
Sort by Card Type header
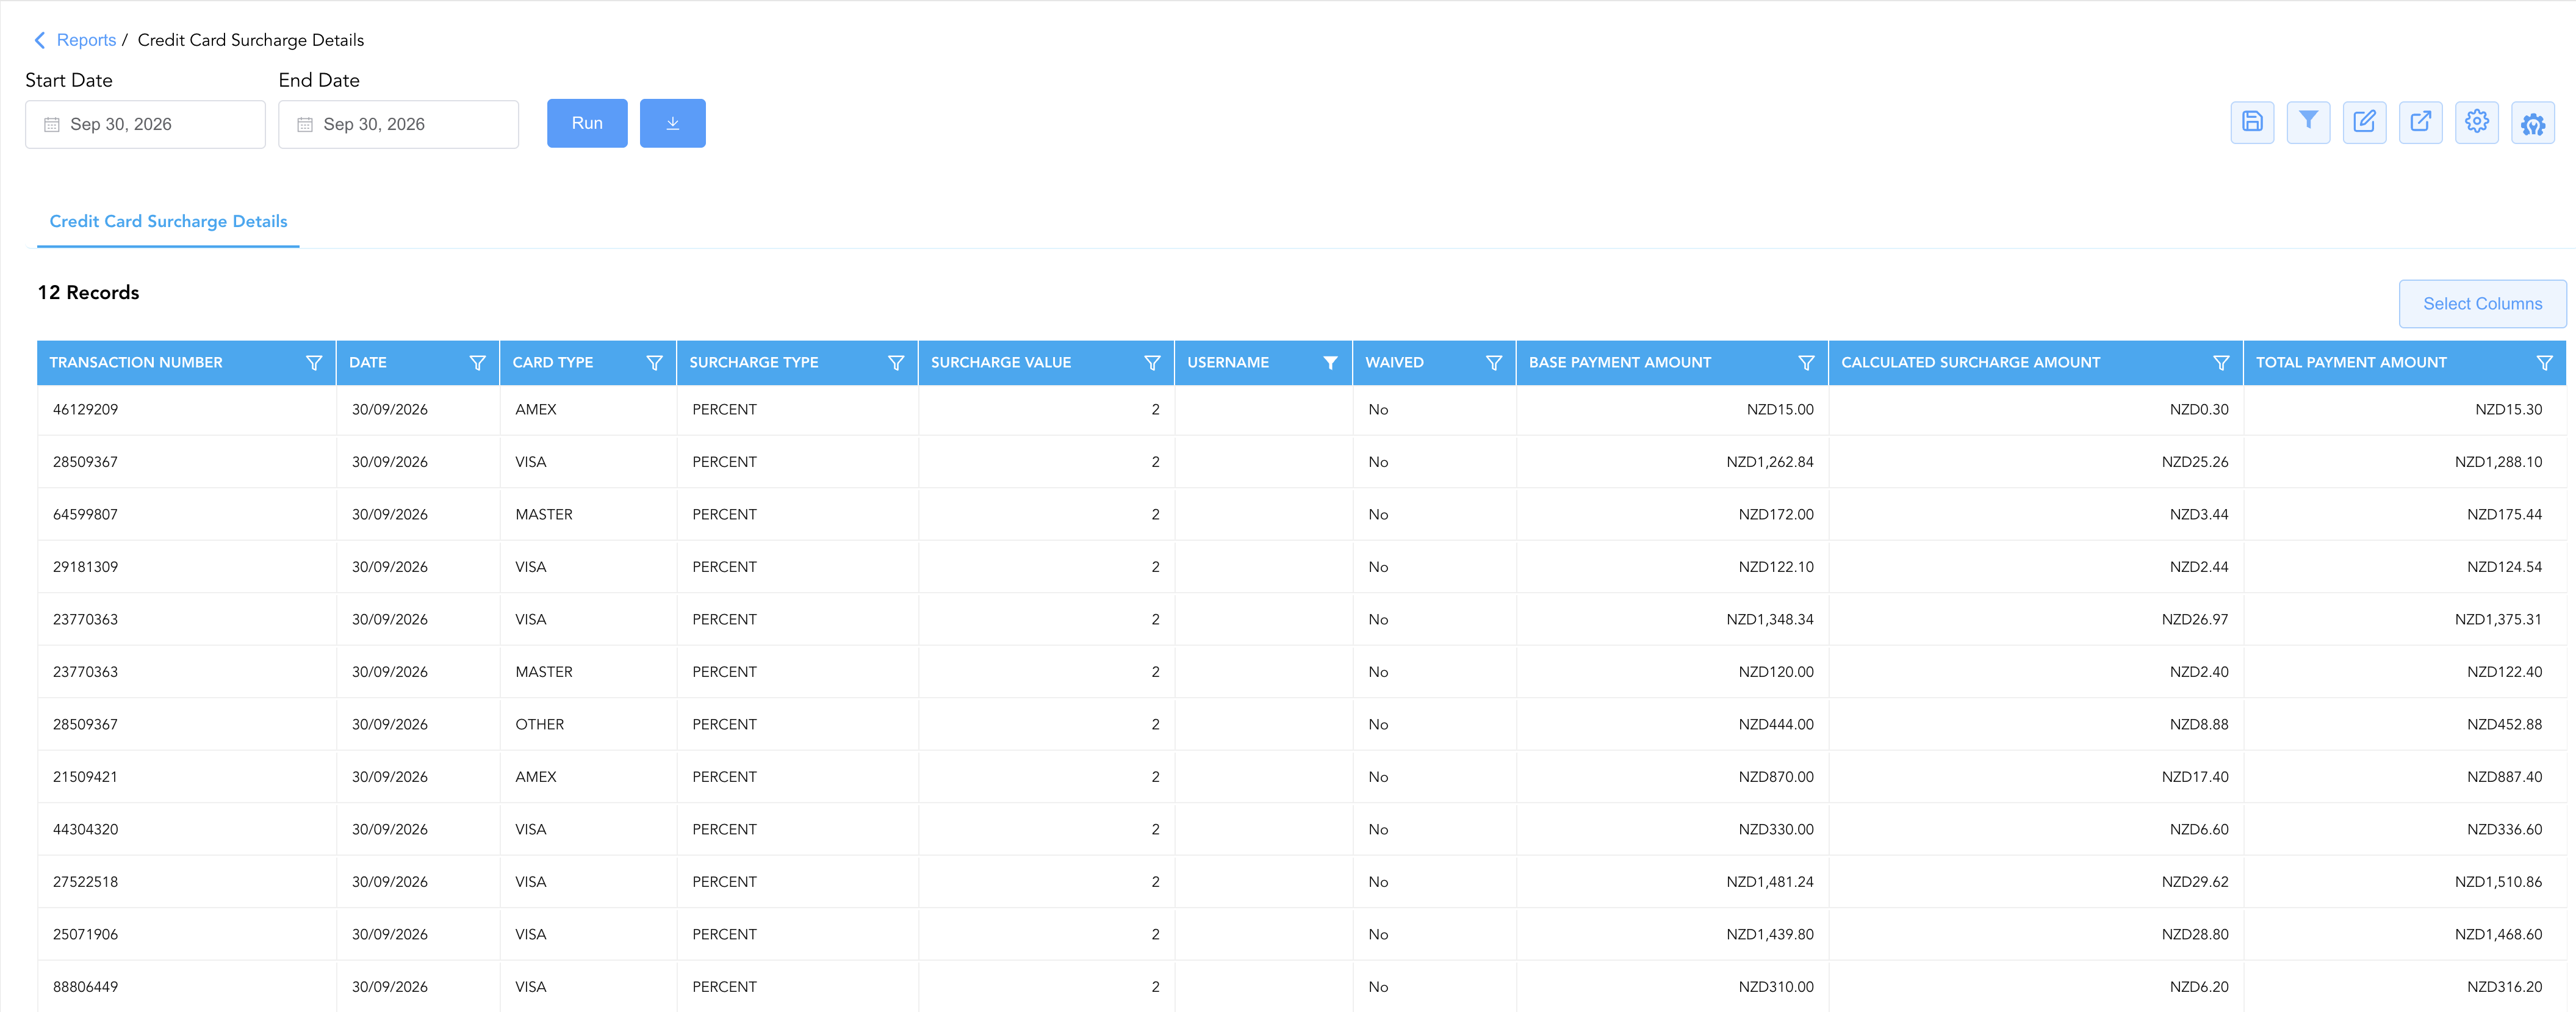coord(553,363)
